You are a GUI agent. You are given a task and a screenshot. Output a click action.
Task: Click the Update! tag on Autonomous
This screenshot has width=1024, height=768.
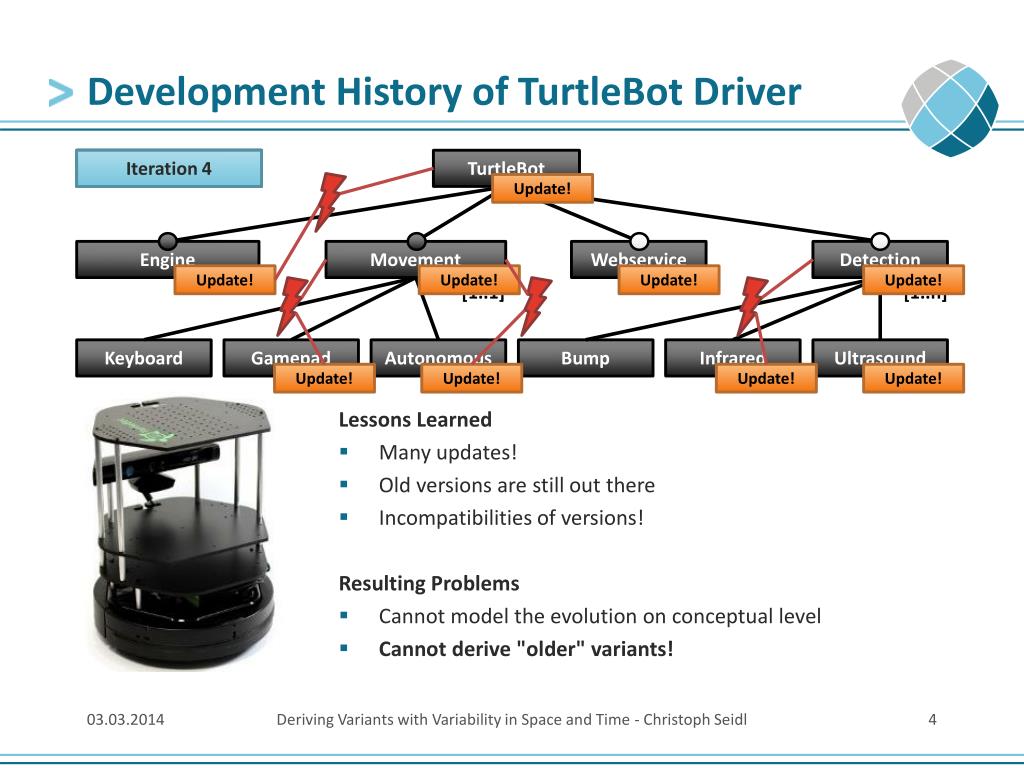tap(472, 378)
